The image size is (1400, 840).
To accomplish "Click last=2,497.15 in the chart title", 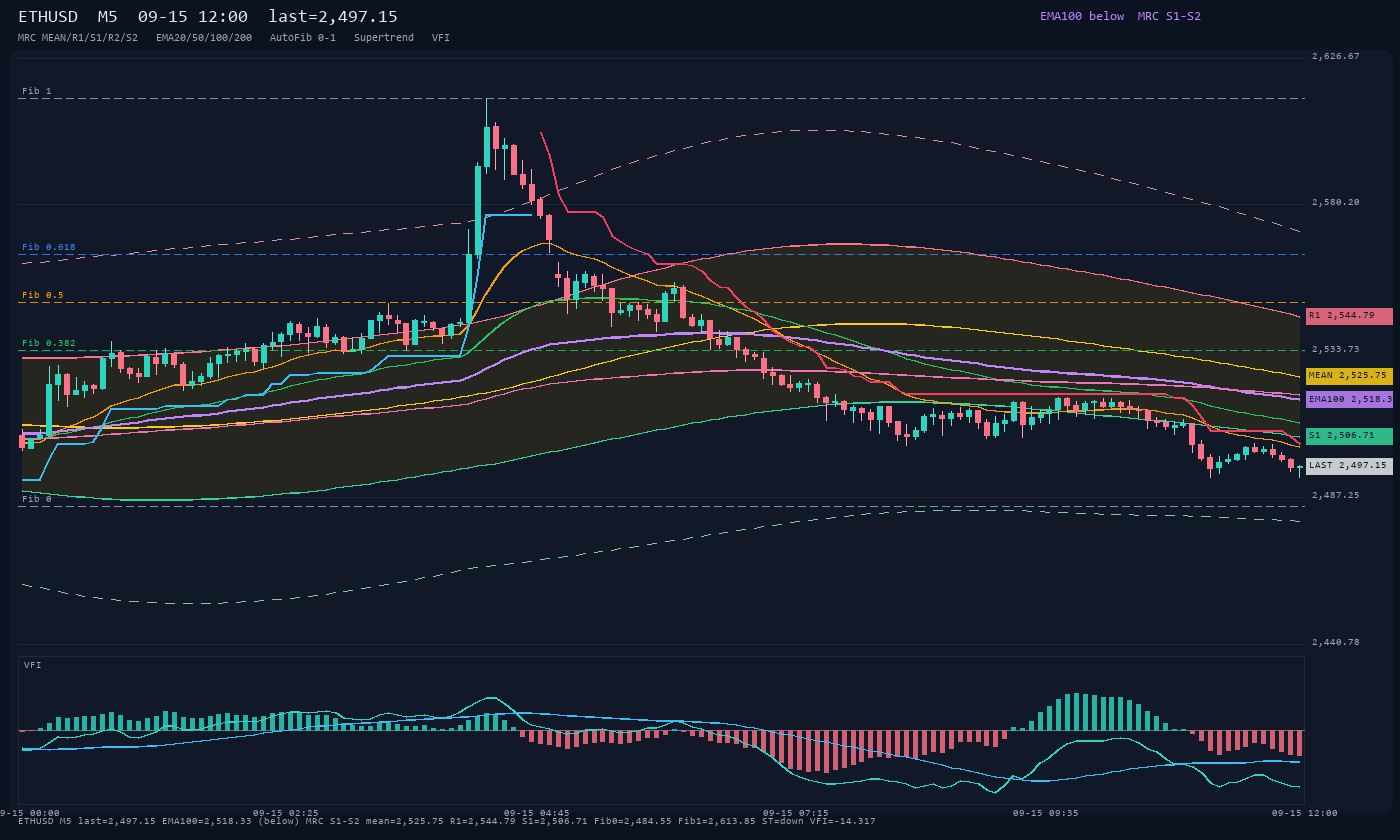I will tap(333, 17).
